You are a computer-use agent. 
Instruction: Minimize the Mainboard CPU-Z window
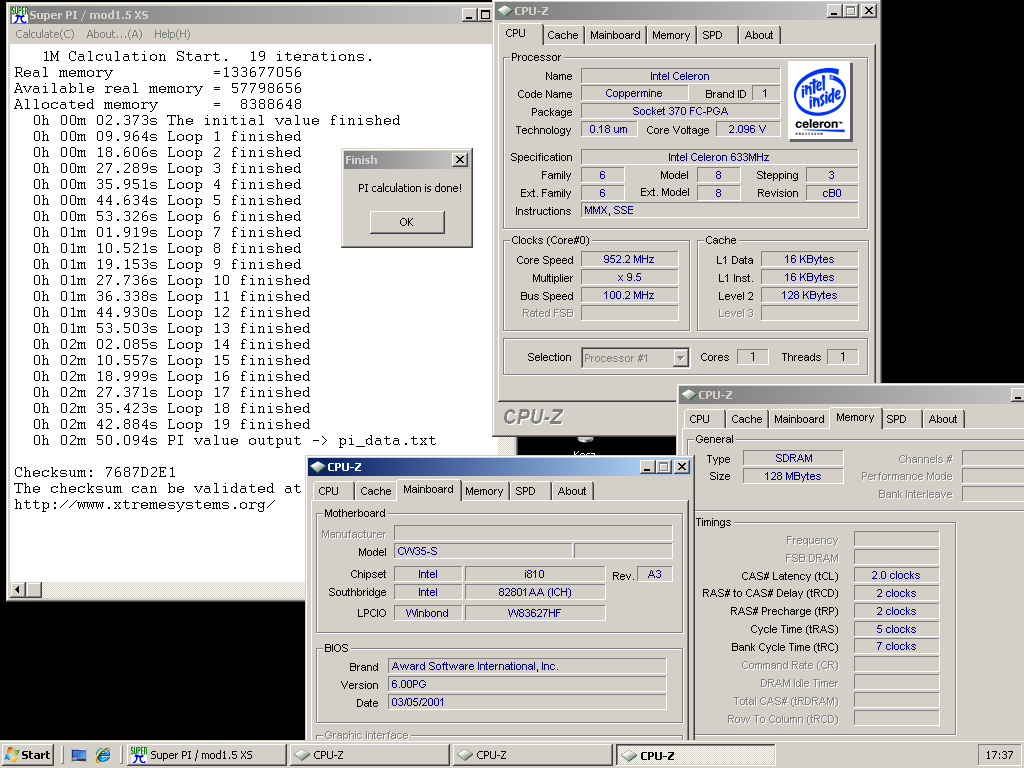click(x=647, y=467)
